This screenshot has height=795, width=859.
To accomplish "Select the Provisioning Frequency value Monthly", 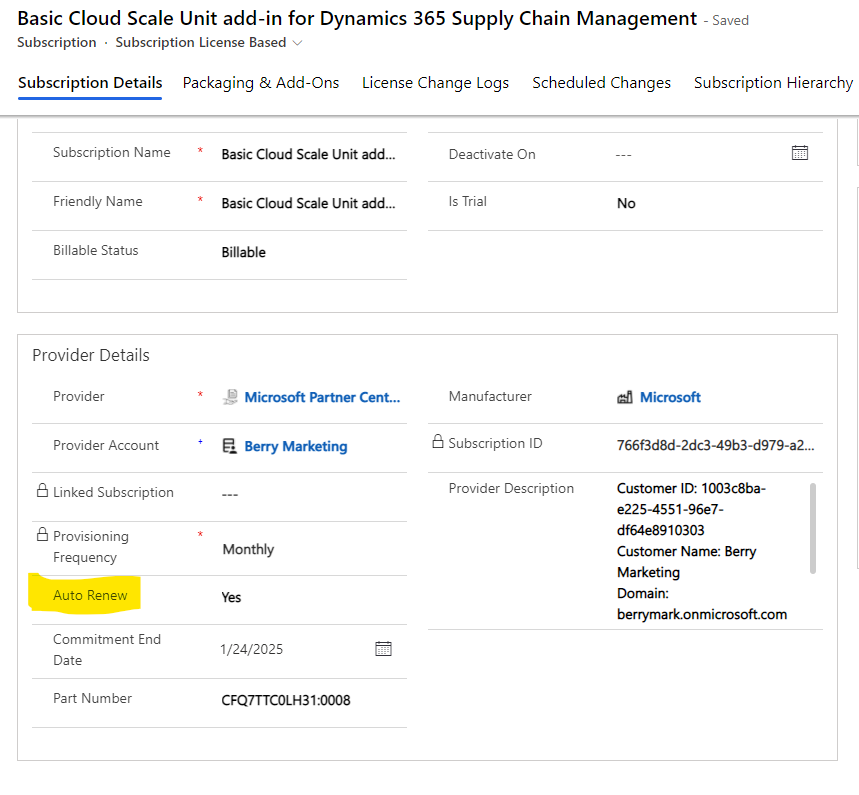I will [x=248, y=549].
